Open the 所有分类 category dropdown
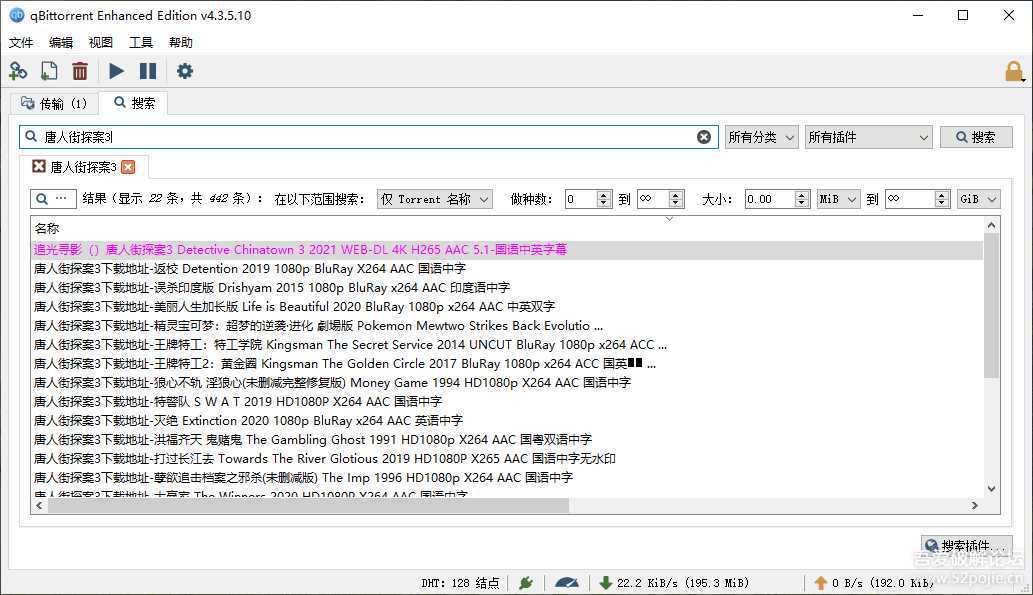Viewport: 1033px width, 595px height. 761,137
